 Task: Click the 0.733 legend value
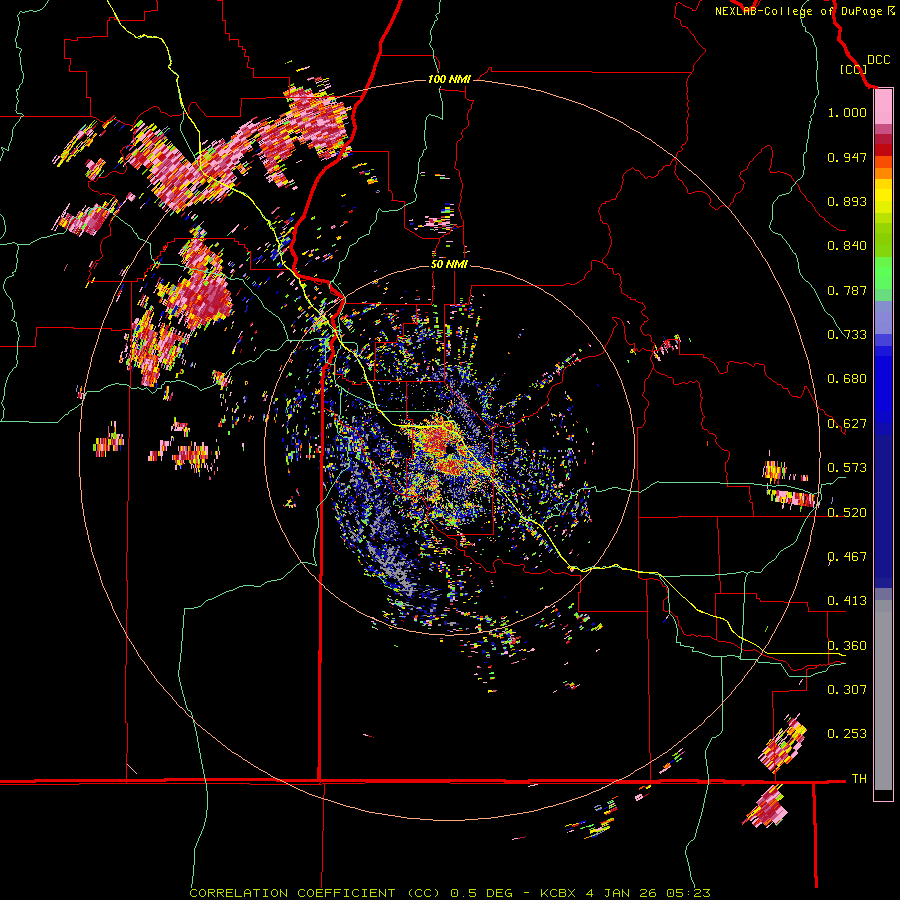click(x=847, y=335)
